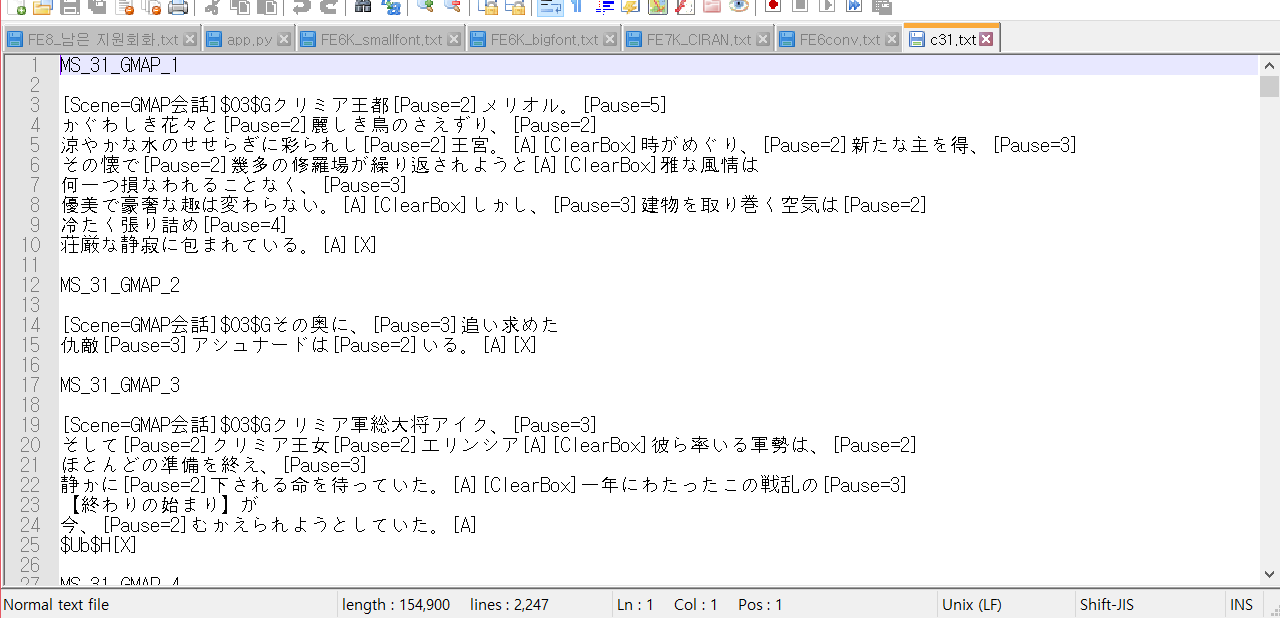Viewport: 1280px width, 618px height.
Task: Click the Shift-JIS encoding in status bar
Action: click(x=1107, y=605)
